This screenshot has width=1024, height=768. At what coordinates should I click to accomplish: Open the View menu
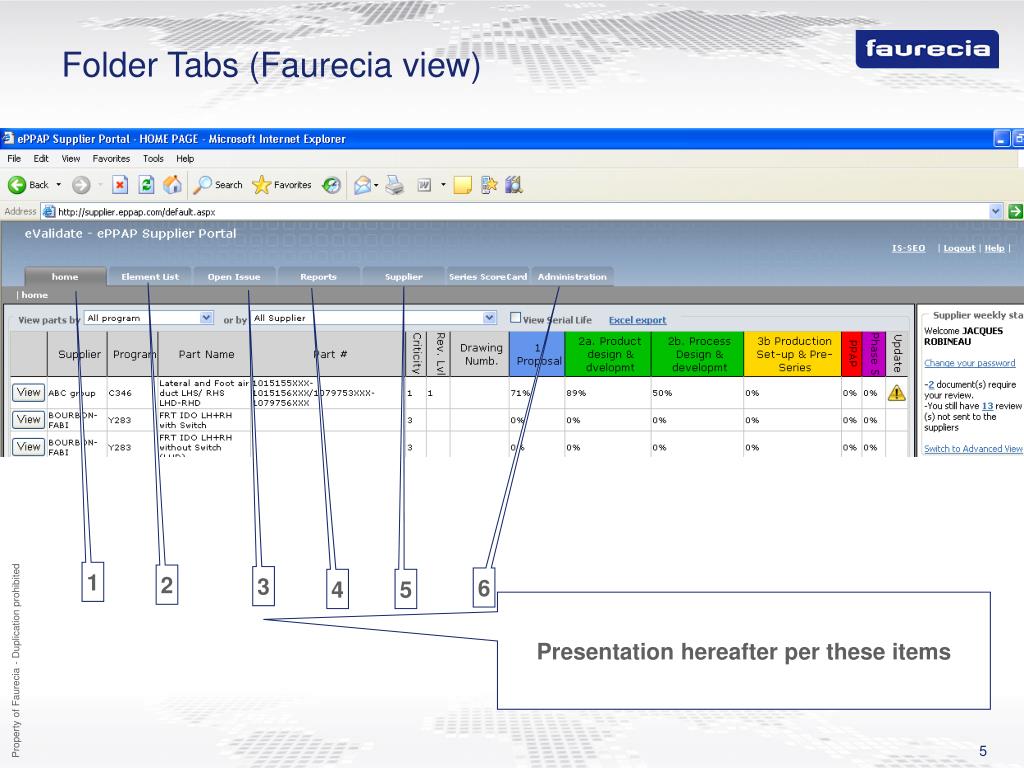(71, 159)
